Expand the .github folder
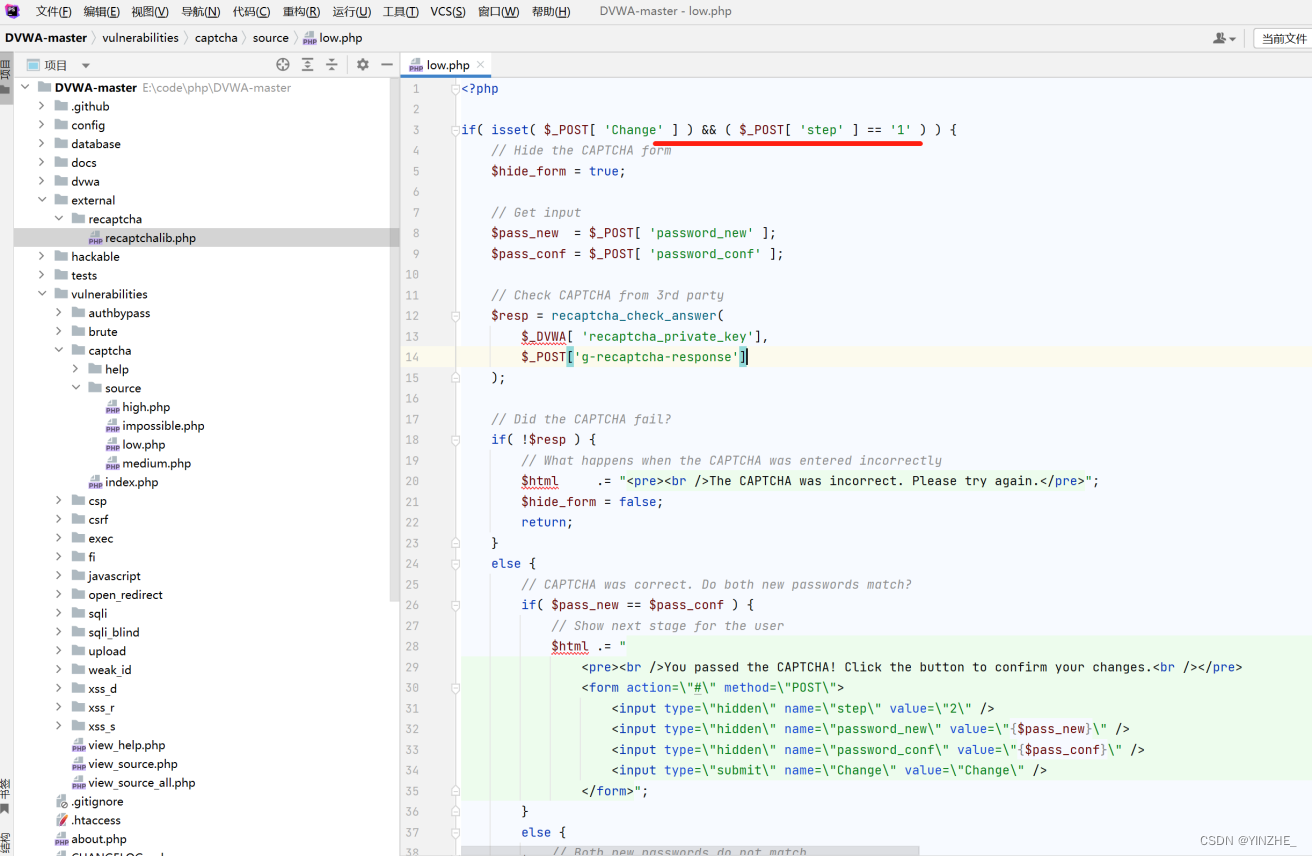This screenshot has height=856, width=1312. (42, 106)
